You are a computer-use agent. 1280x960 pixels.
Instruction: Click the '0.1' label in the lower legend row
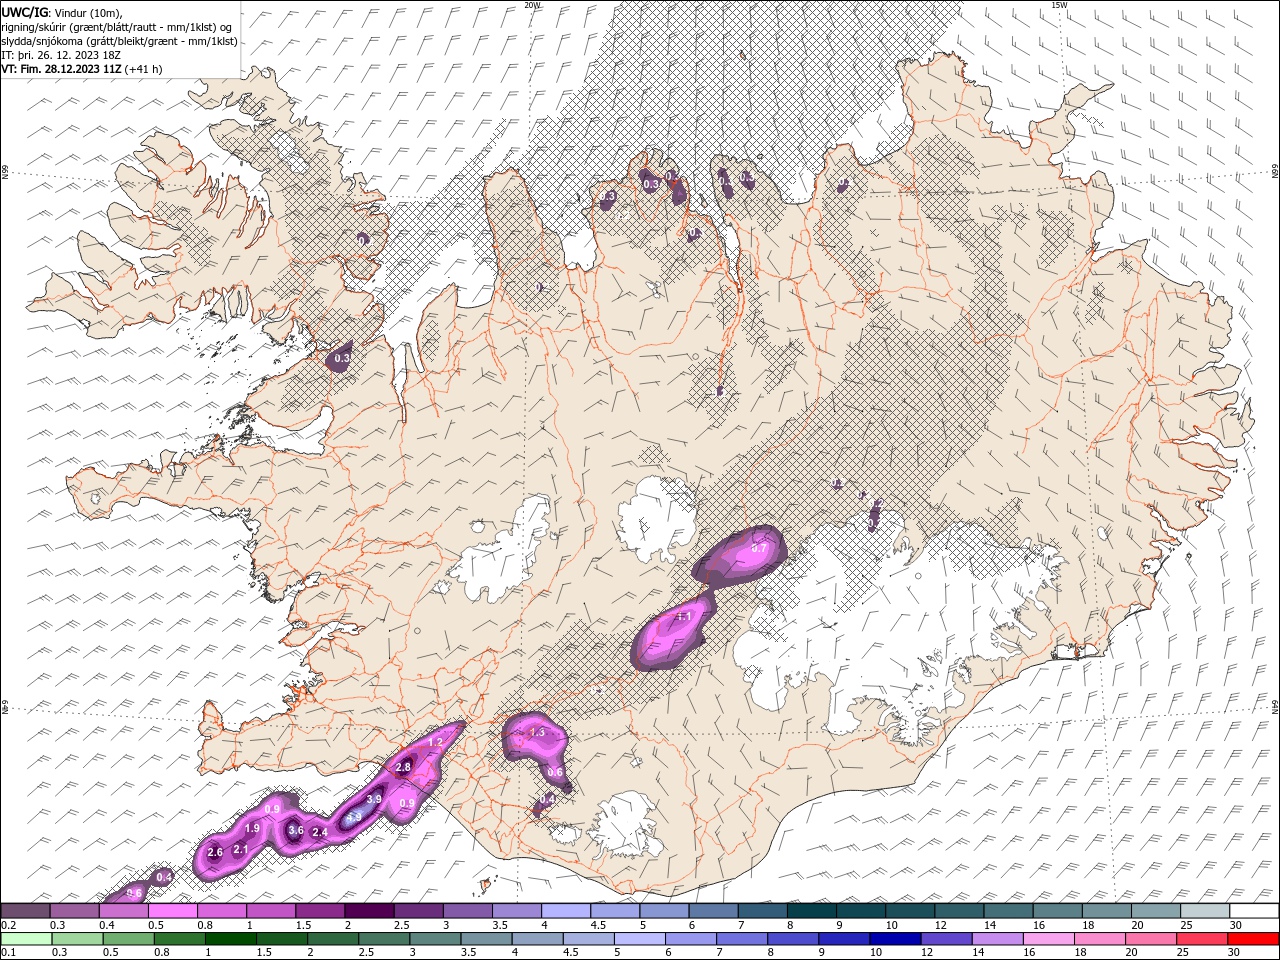(8, 953)
